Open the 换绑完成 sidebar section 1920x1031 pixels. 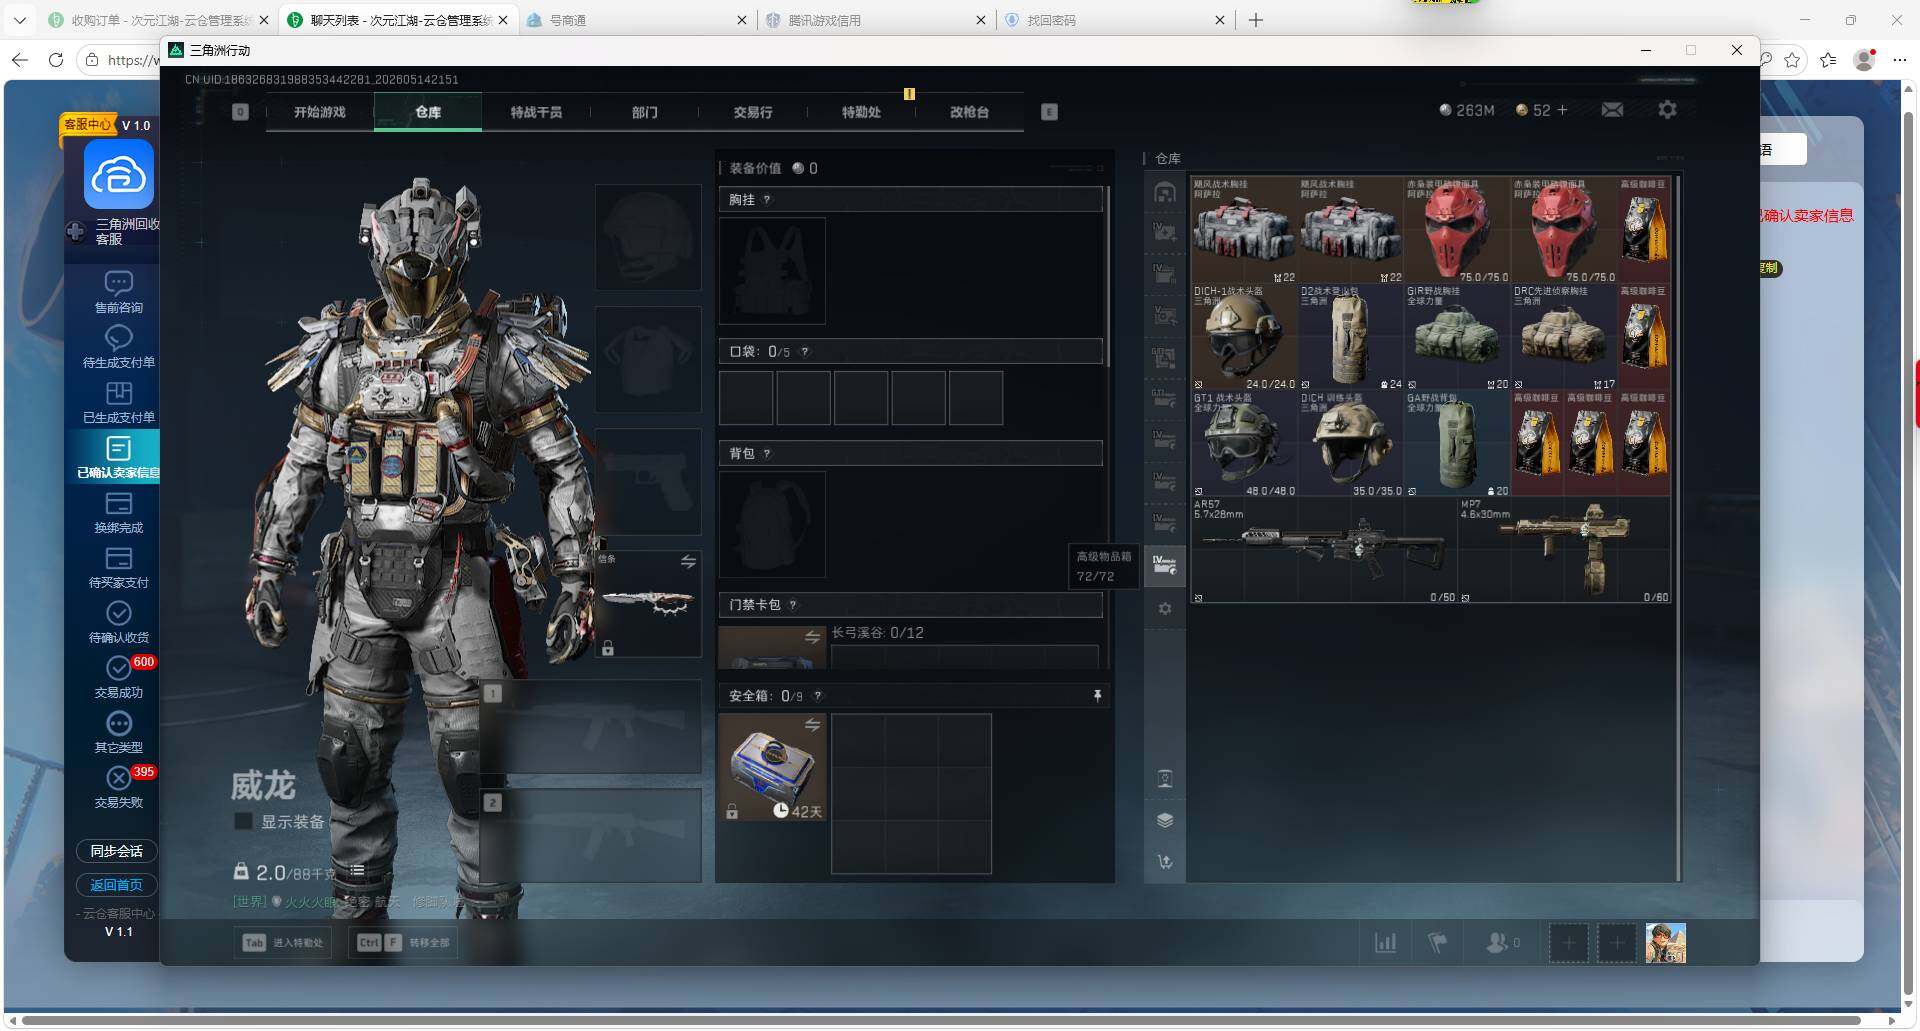[x=118, y=512]
